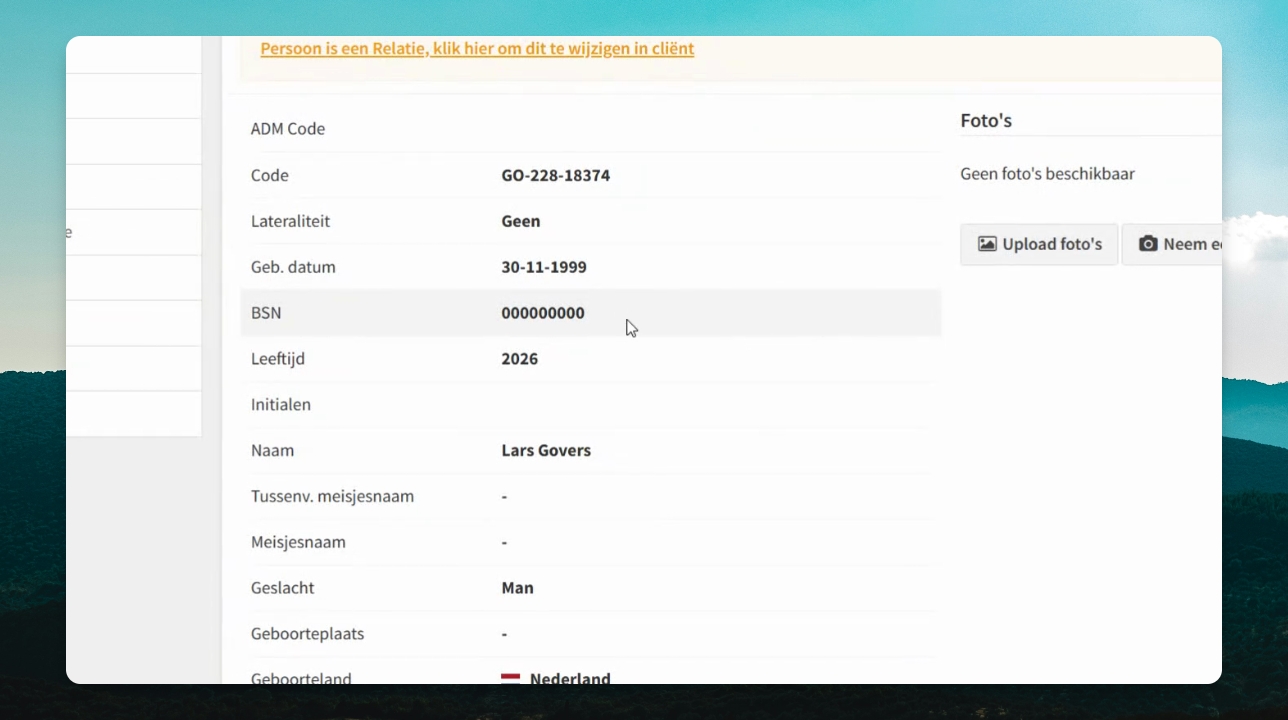
Task: Click the Netherlands flag icon
Action: (510, 679)
